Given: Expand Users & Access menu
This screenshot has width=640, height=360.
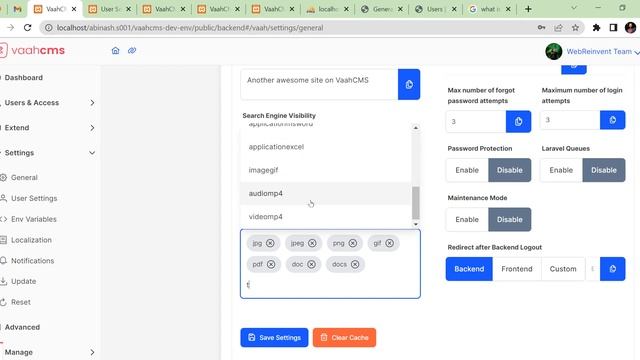Looking at the screenshot, I should 92,103.
